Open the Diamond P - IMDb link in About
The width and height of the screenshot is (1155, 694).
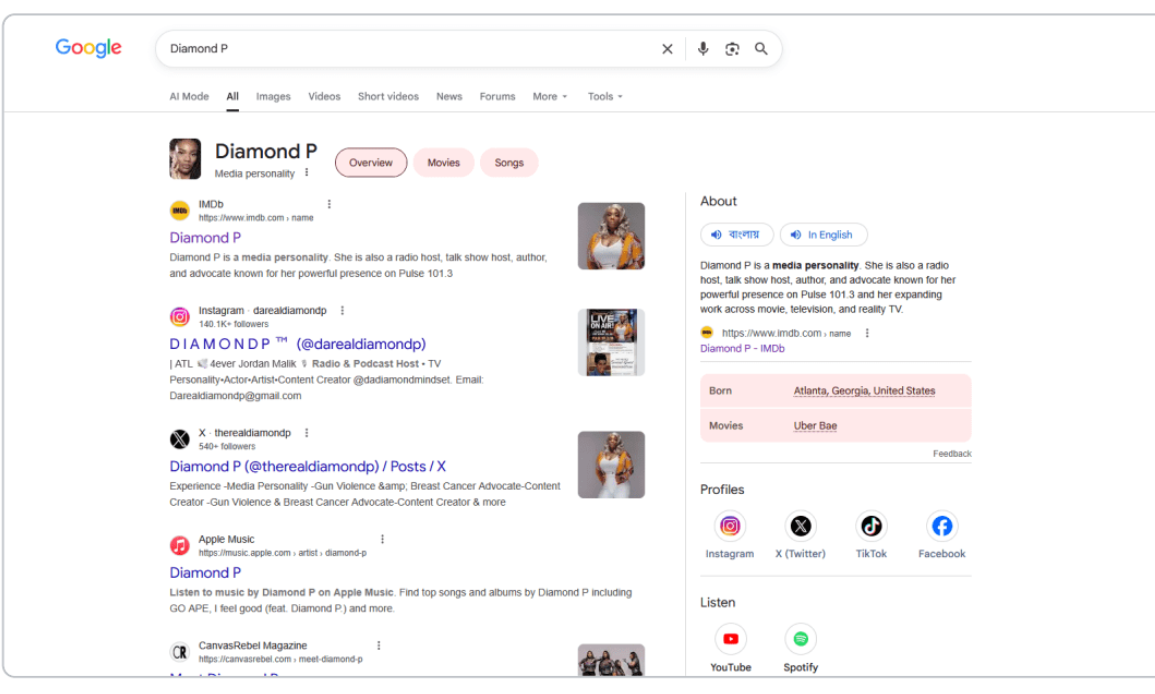[742, 348]
